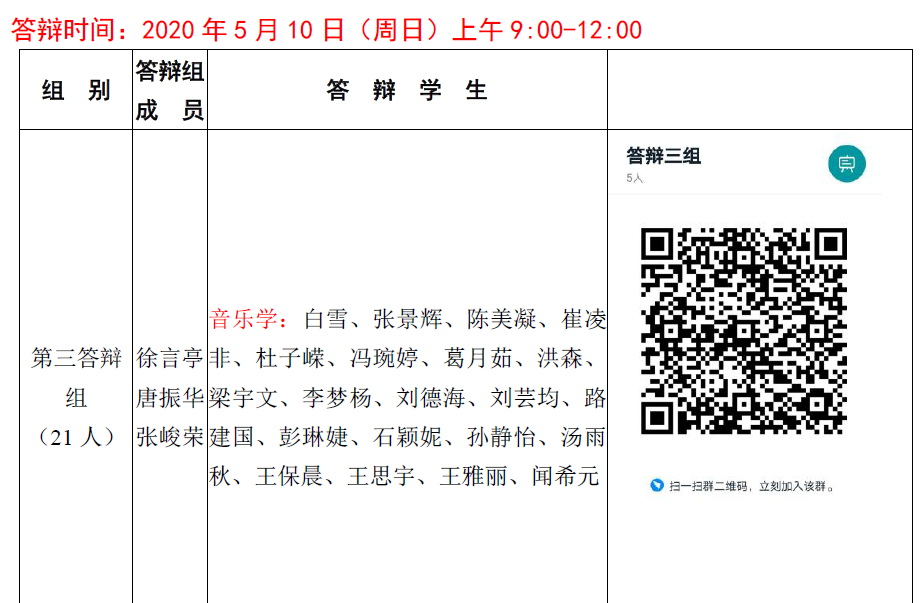
Task: Click the 5人 member count text
Action: coord(635,178)
